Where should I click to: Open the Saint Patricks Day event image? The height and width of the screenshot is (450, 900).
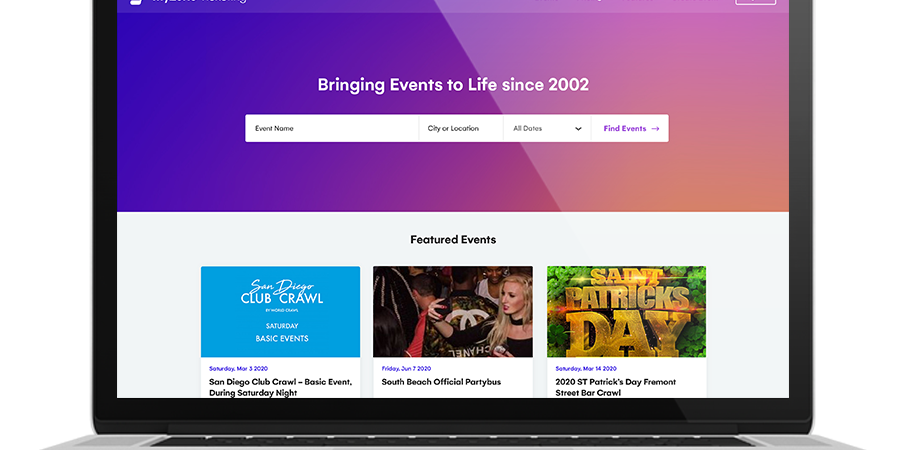pyautogui.click(x=627, y=312)
